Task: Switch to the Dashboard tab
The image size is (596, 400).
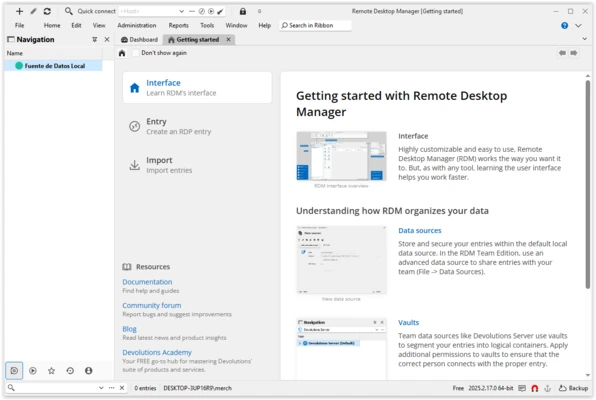Action: tap(139, 40)
